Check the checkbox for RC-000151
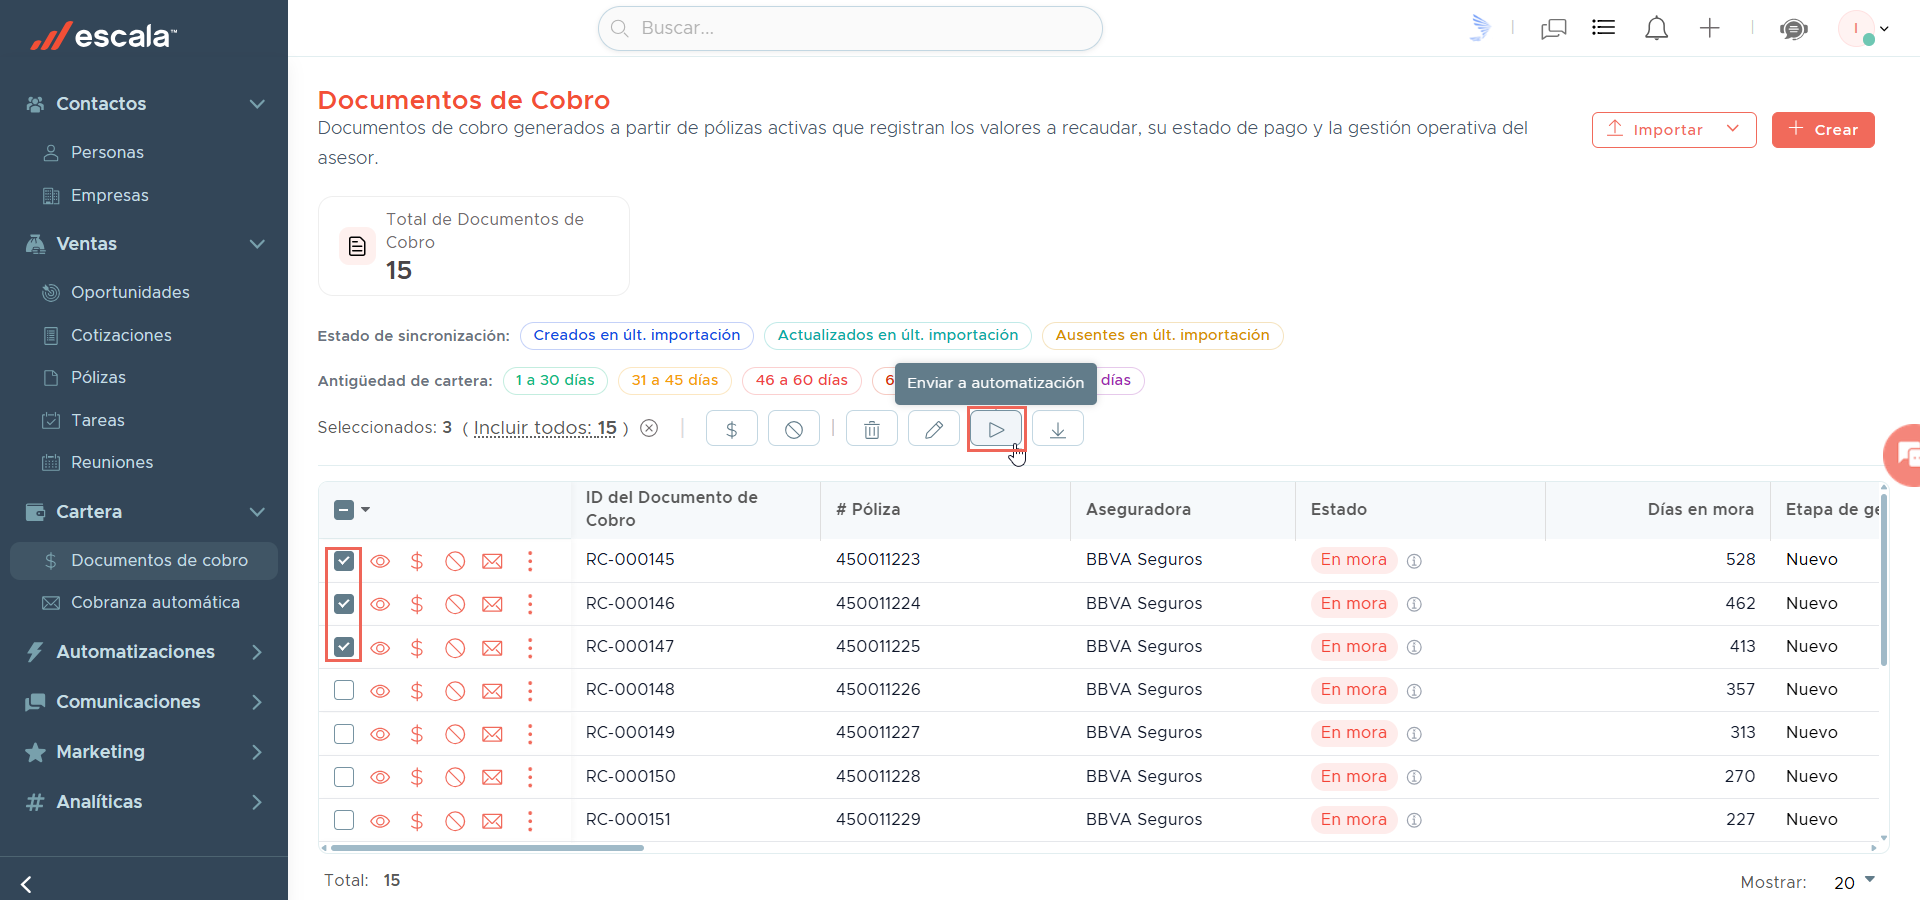This screenshot has width=1920, height=900. pyautogui.click(x=344, y=820)
